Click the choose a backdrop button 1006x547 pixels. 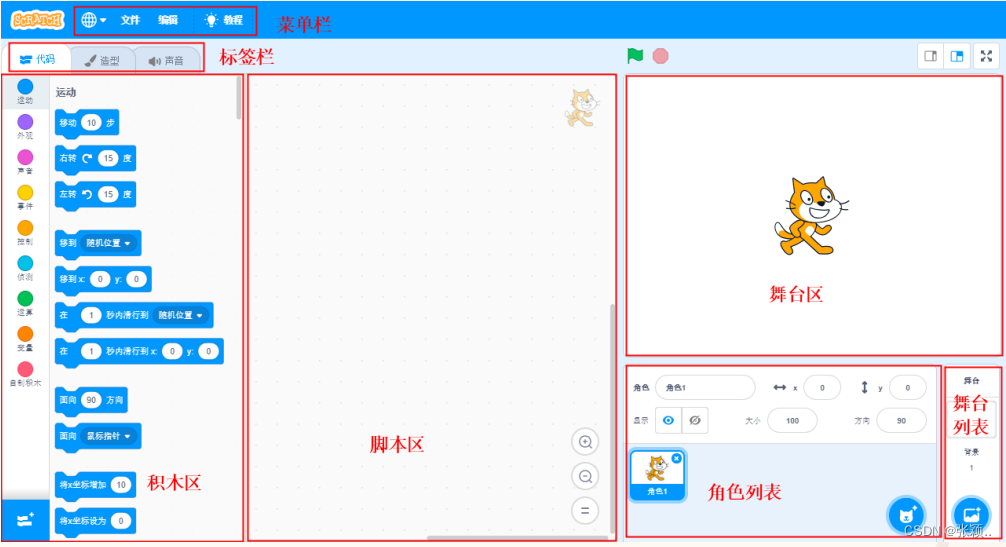[971, 514]
